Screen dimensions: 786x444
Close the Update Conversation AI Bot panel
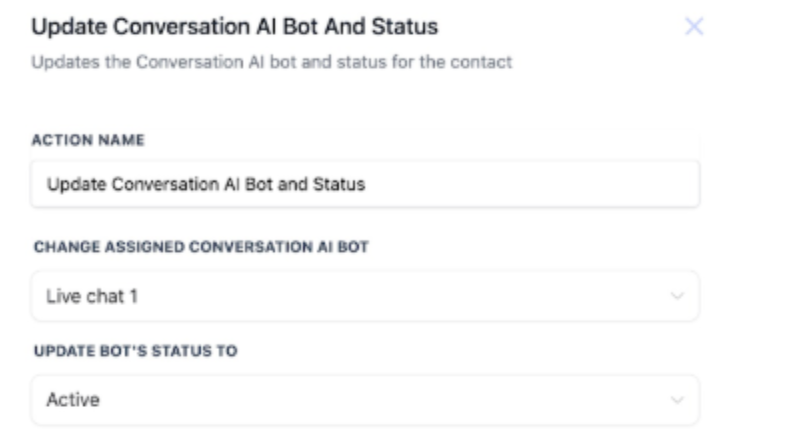point(694,27)
